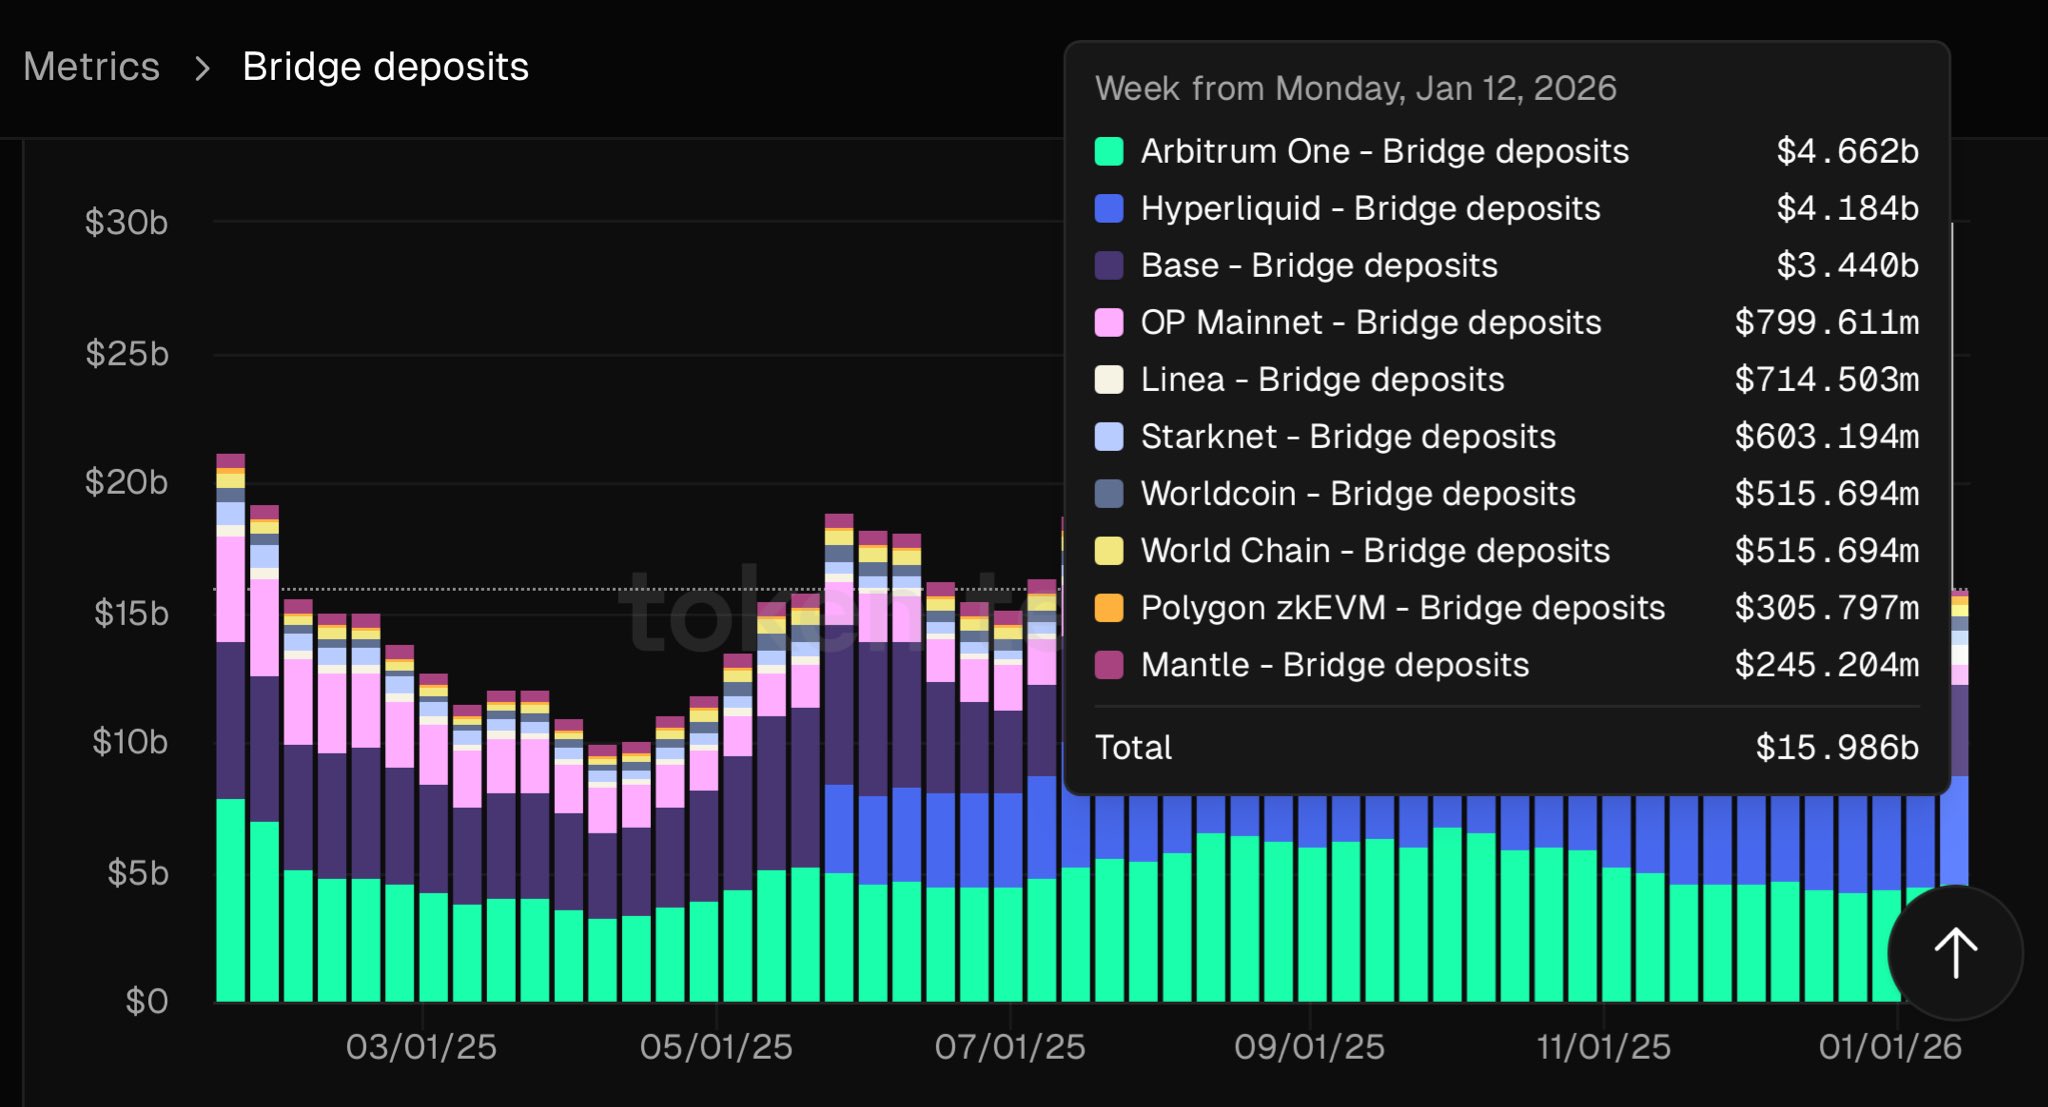Click the Starknet light blue legend swatch
Image resolution: width=2048 pixels, height=1107 pixels.
pyautogui.click(x=1109, y=436)
